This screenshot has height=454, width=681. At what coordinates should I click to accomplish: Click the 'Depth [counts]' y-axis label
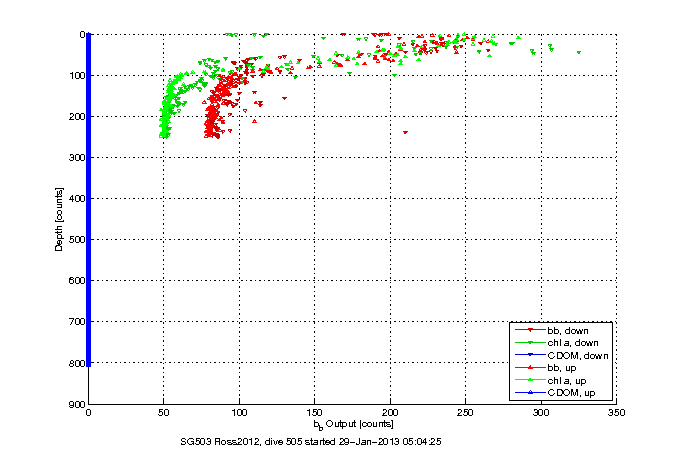pos(59,219)
